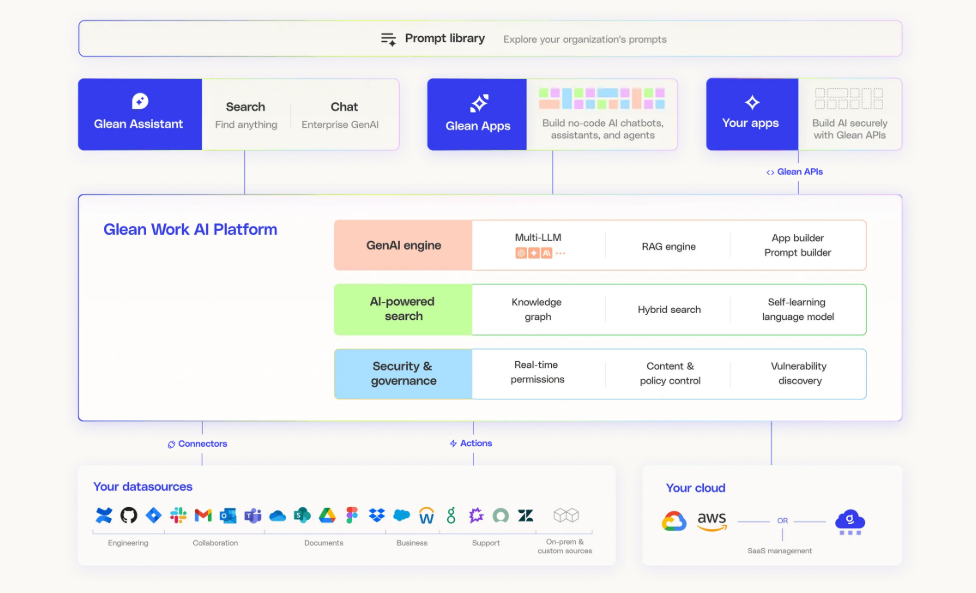
Task: Click the Google Cloud logo
Action: click(x=674, y=521)
